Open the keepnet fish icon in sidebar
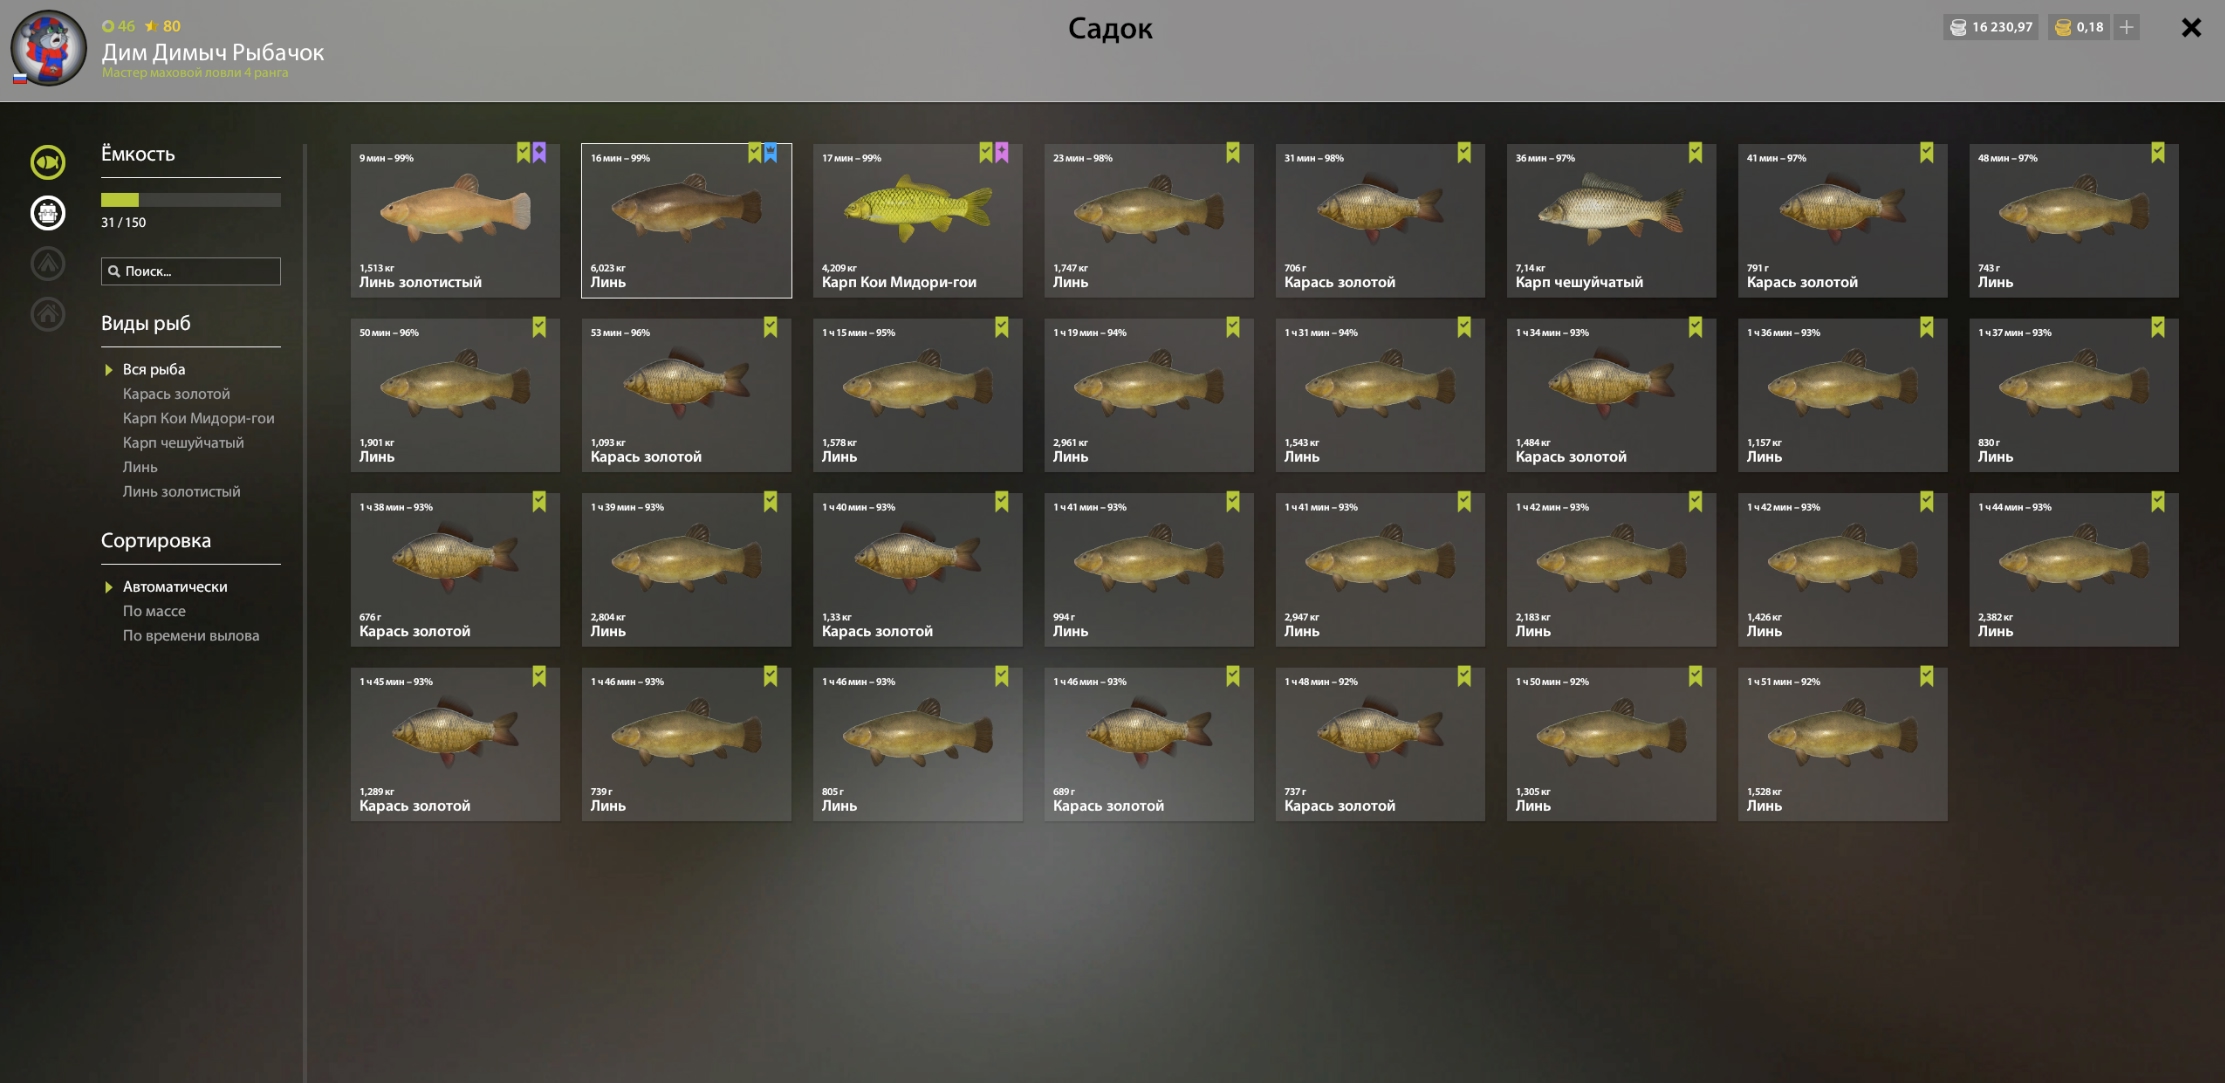Image resolution: width=2225 pixels, height=1083 pixels. [x=48, y=162]
